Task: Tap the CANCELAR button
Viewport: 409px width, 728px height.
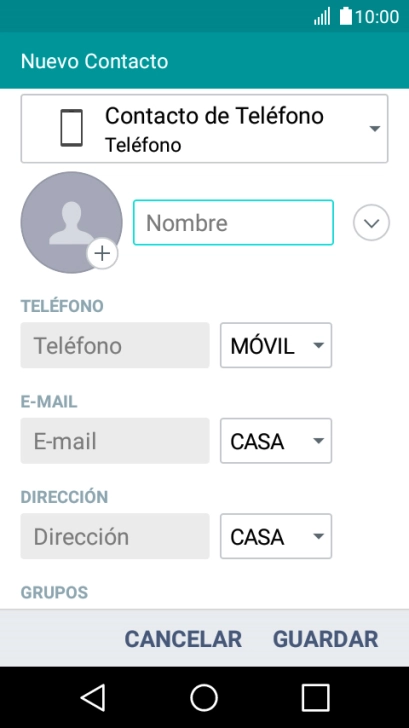Action: (x=183, y=639)
